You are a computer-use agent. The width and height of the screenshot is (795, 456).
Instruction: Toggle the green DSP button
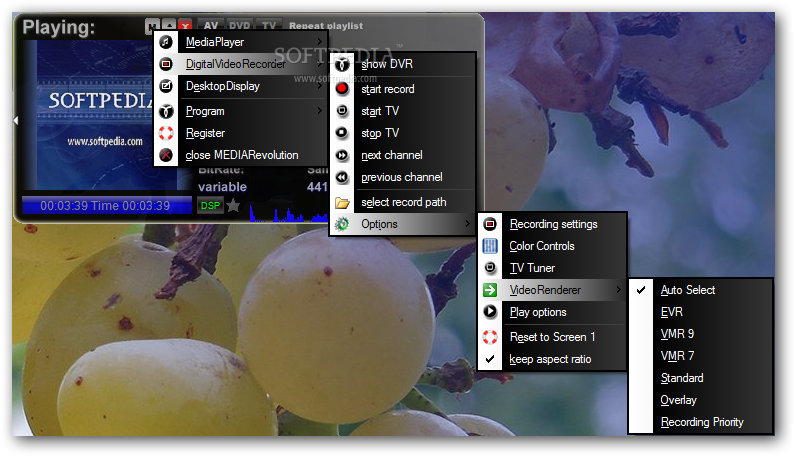coord(210,205)
